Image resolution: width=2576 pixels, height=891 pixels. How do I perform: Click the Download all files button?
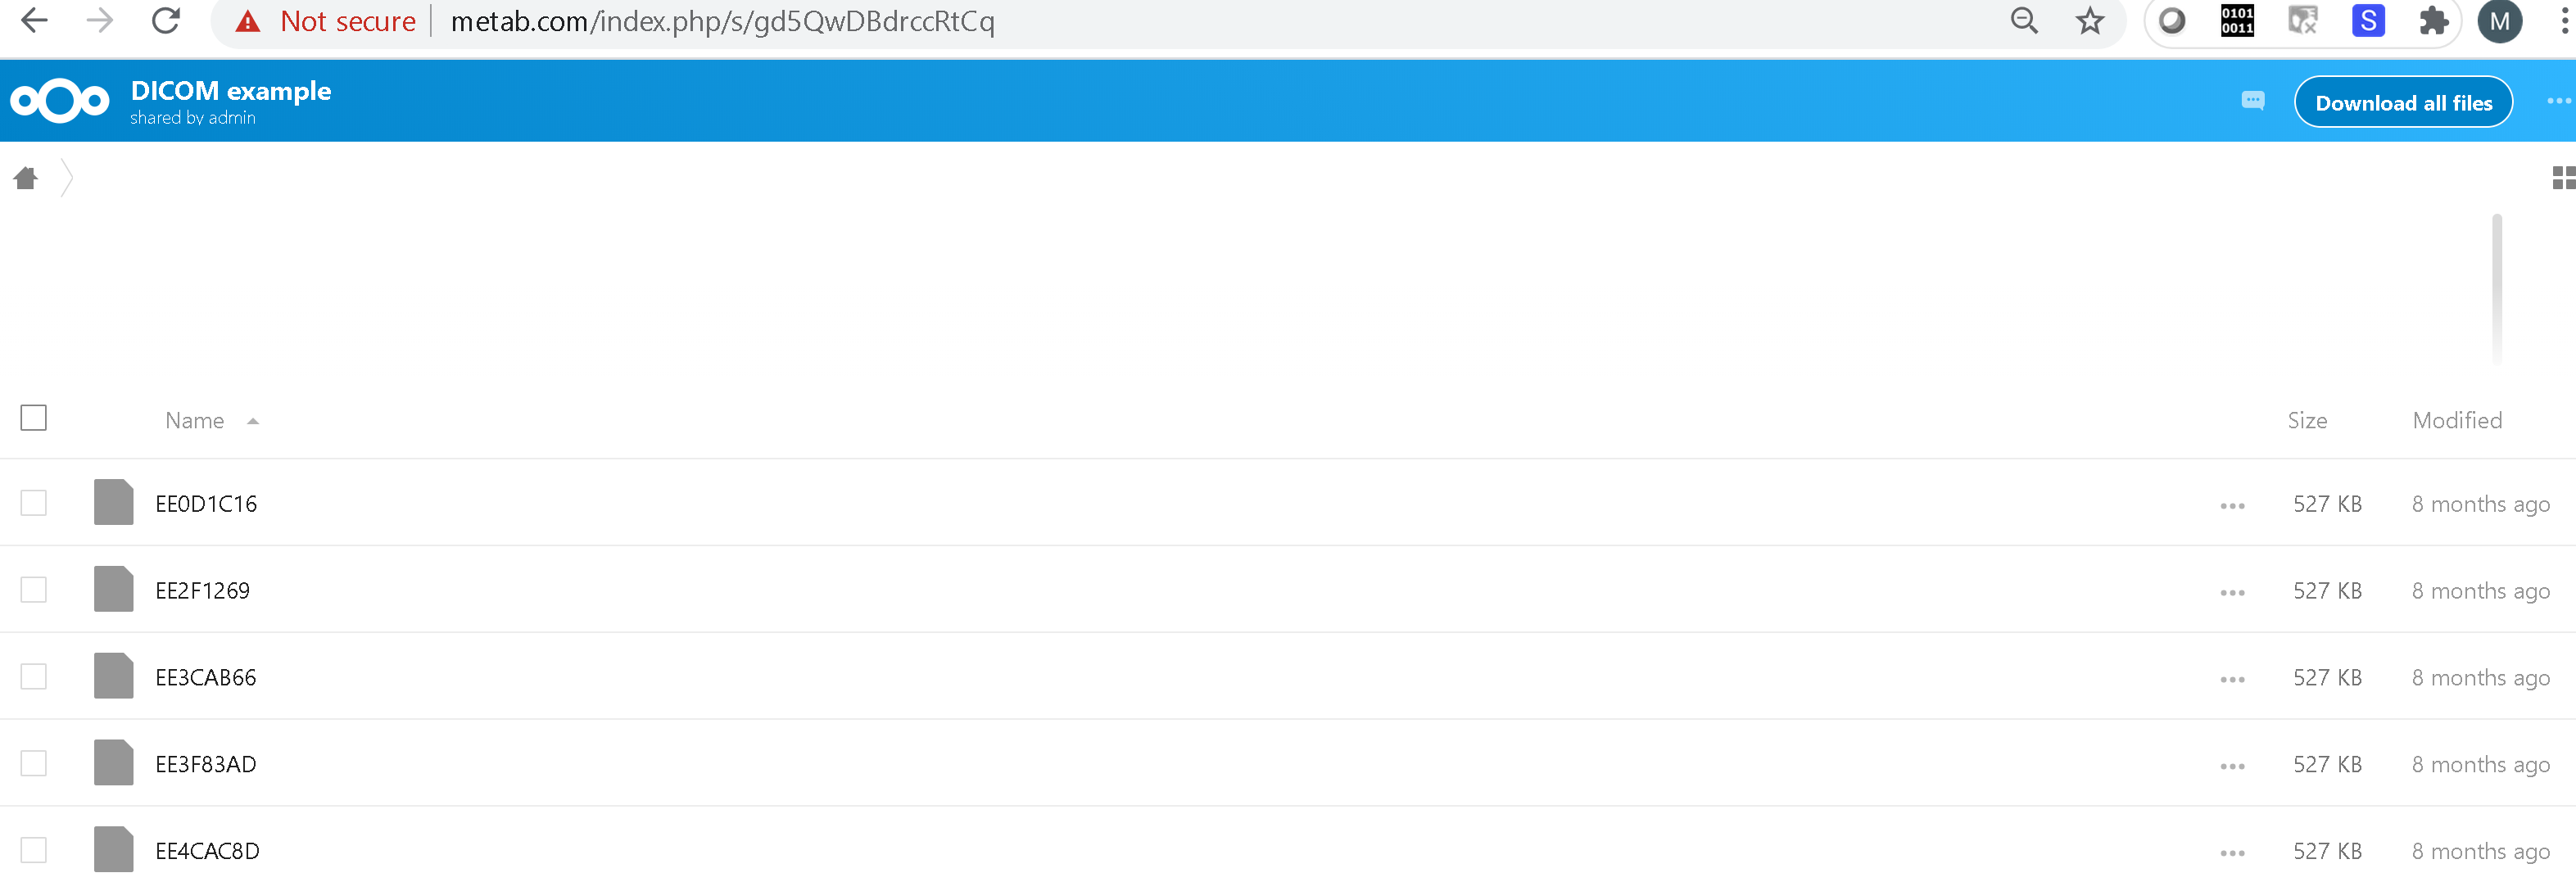click(2403, 101)
